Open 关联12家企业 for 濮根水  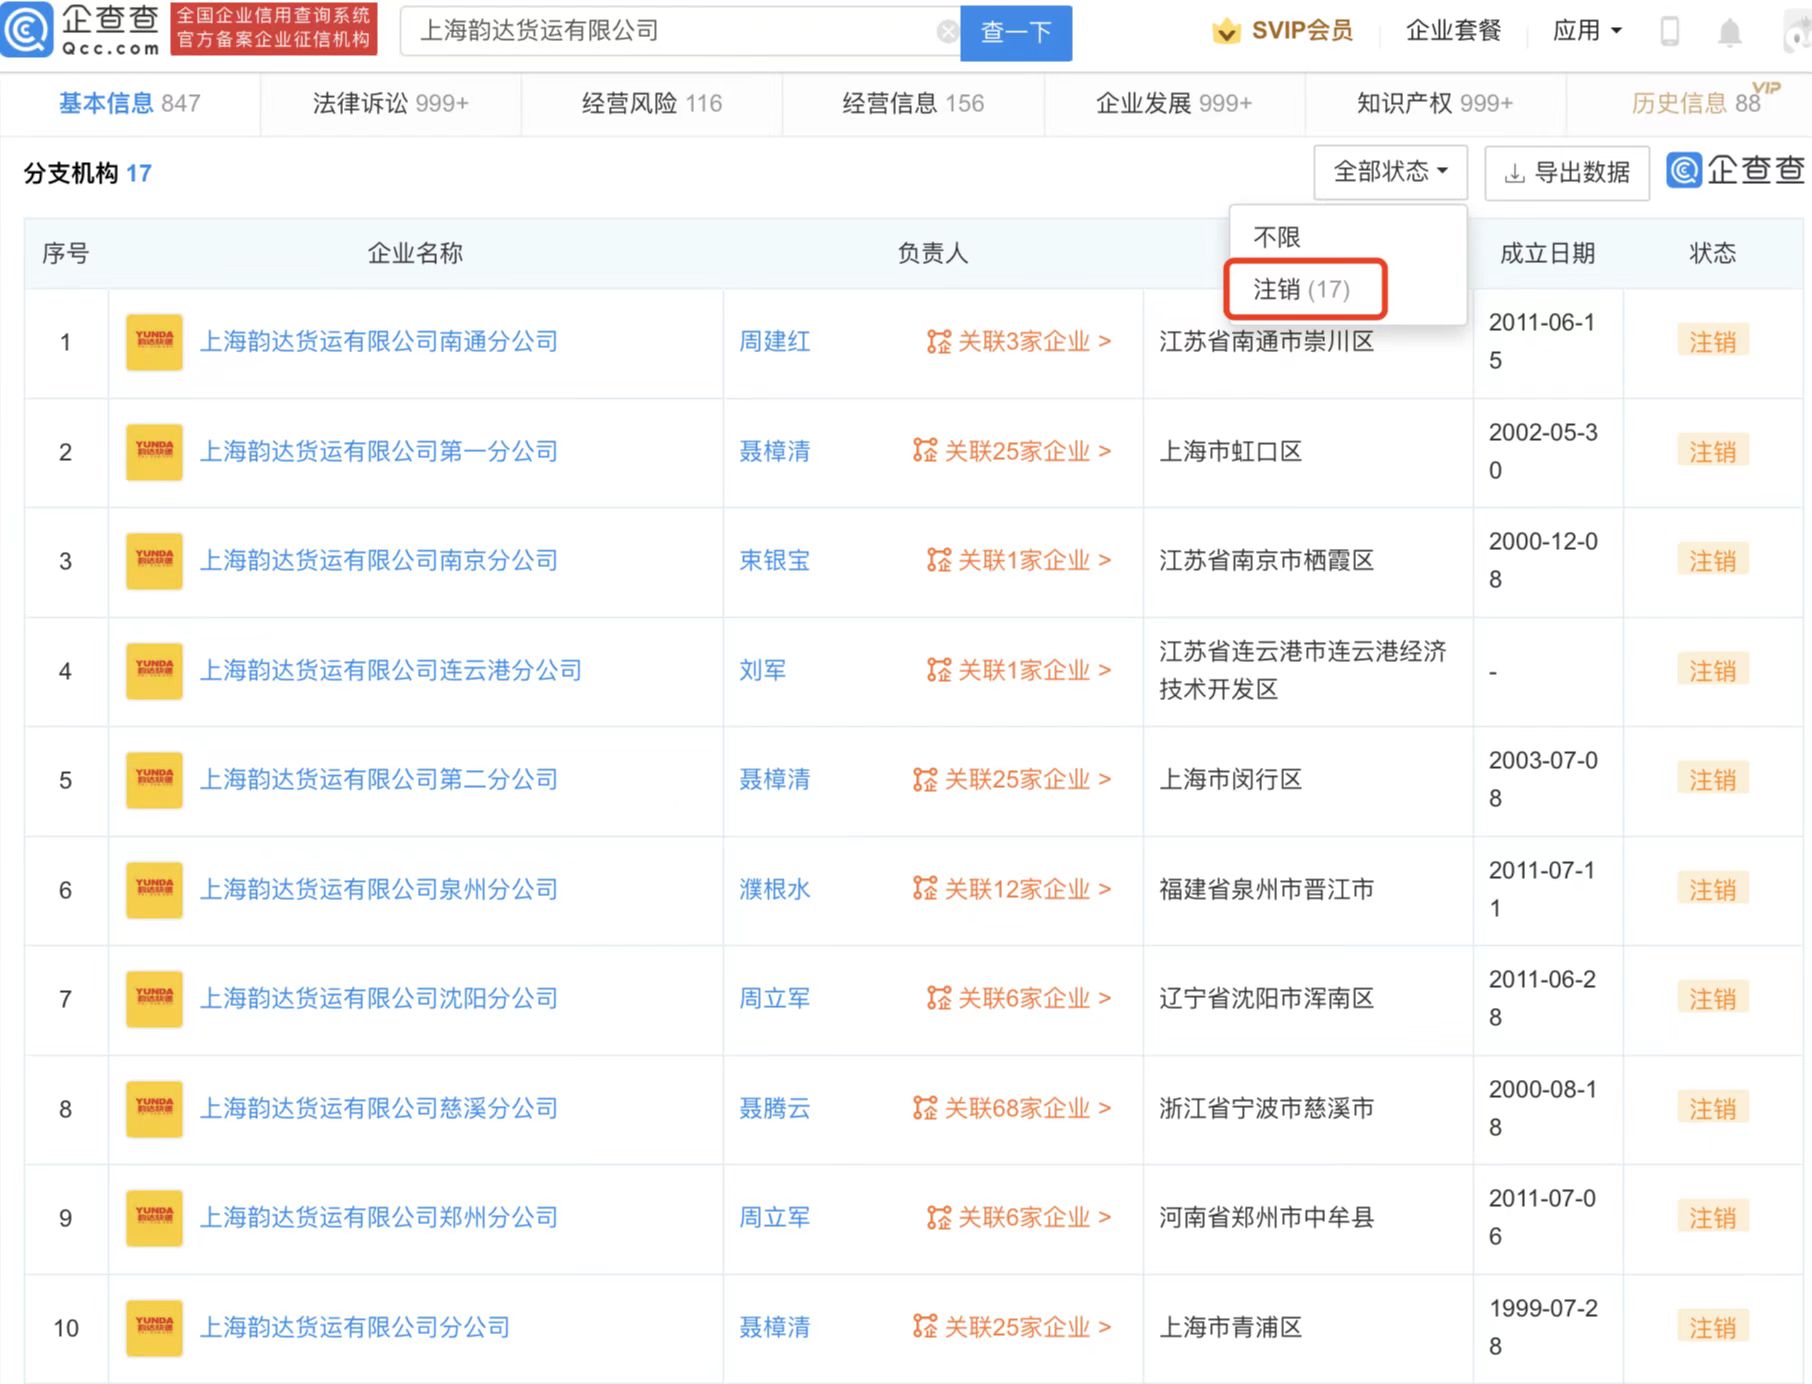(1012, 890)
